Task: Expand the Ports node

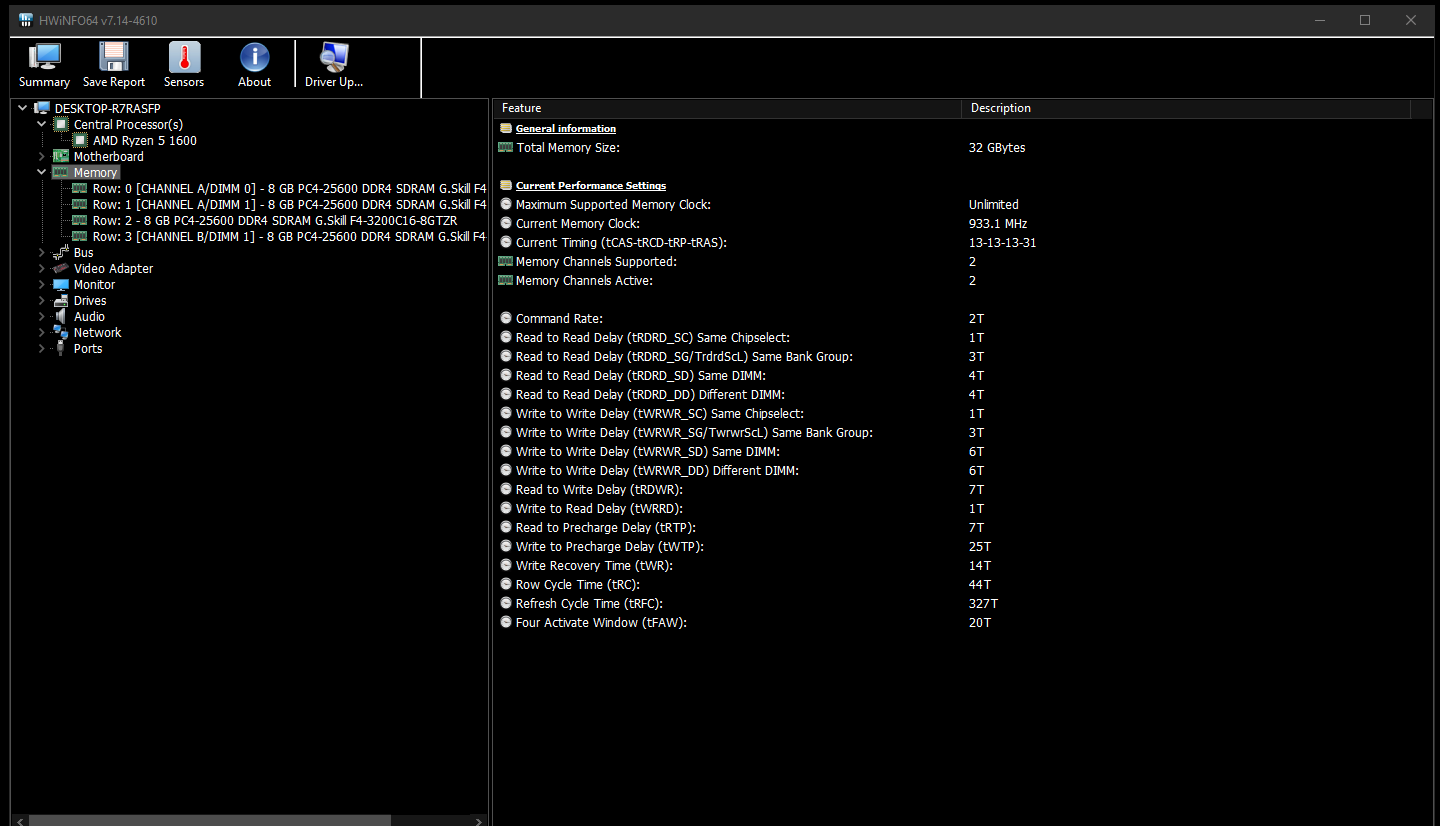Action: 41,348
